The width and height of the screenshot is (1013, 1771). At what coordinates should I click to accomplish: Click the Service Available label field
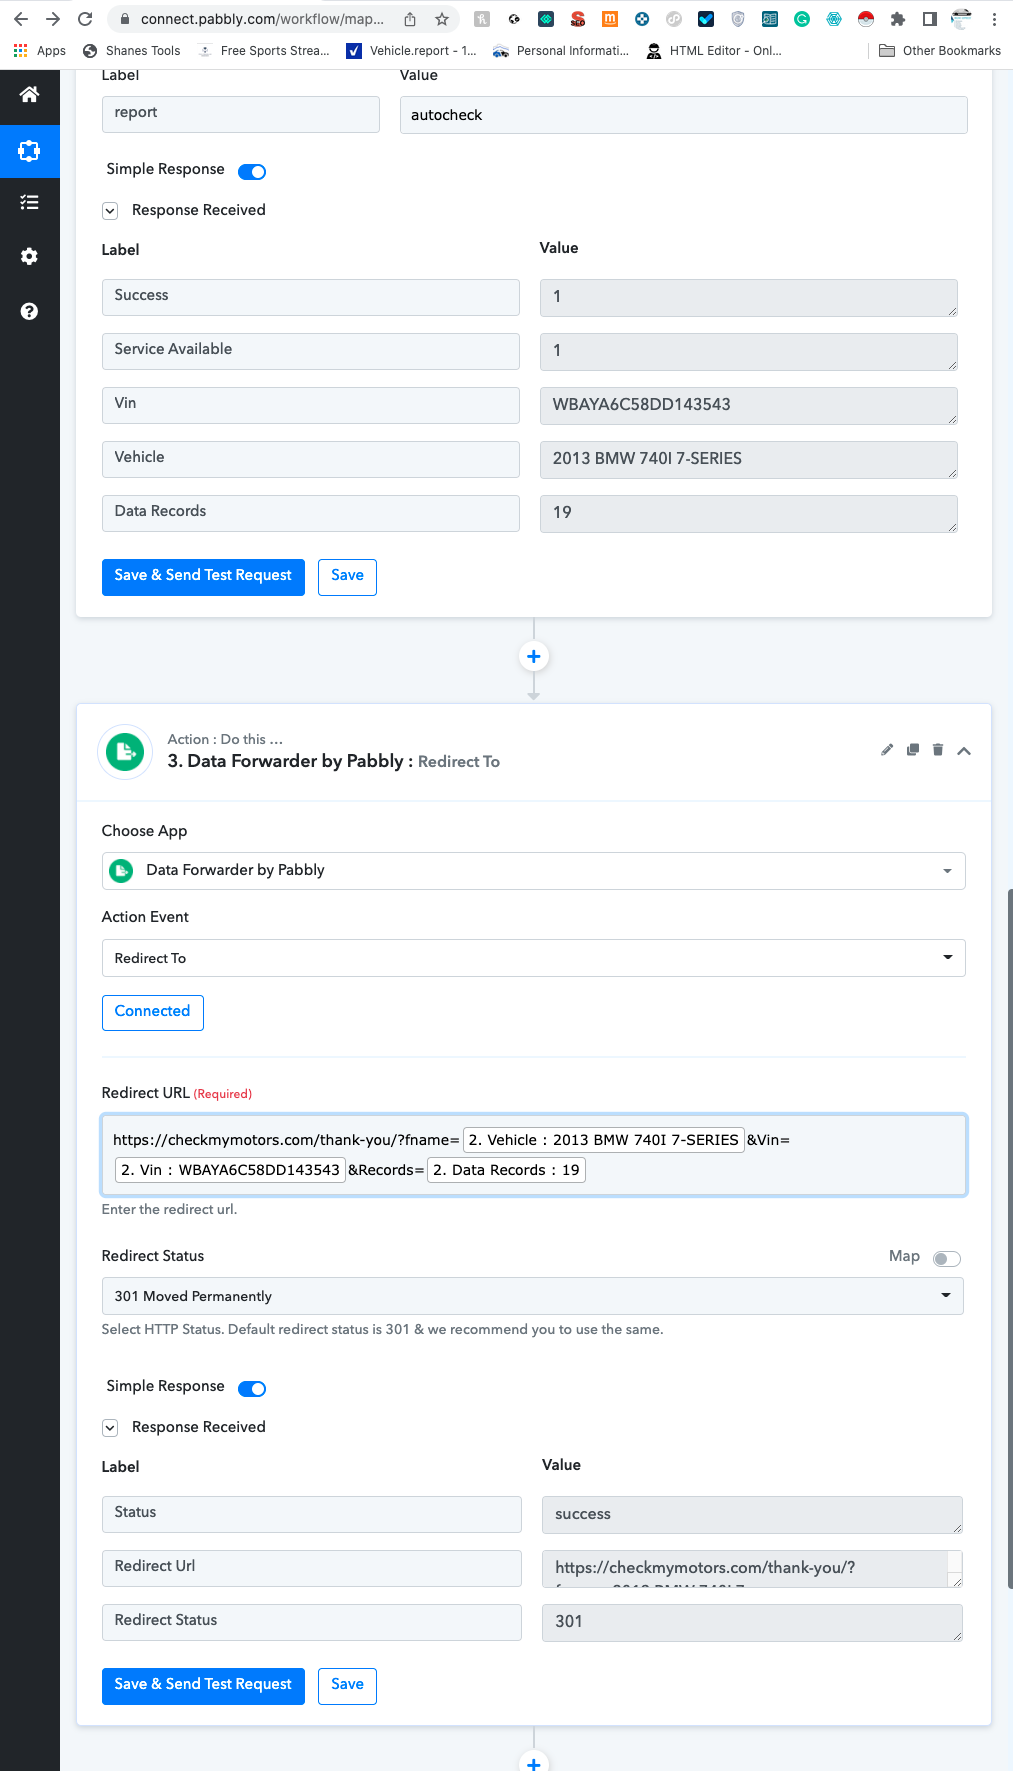point(311,351)
